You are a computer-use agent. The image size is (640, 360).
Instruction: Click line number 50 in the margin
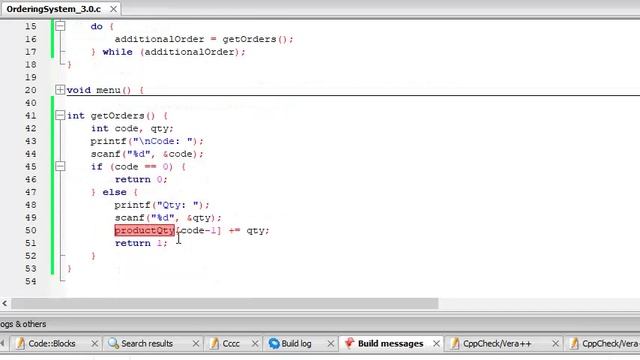click(x=31, y=231)
